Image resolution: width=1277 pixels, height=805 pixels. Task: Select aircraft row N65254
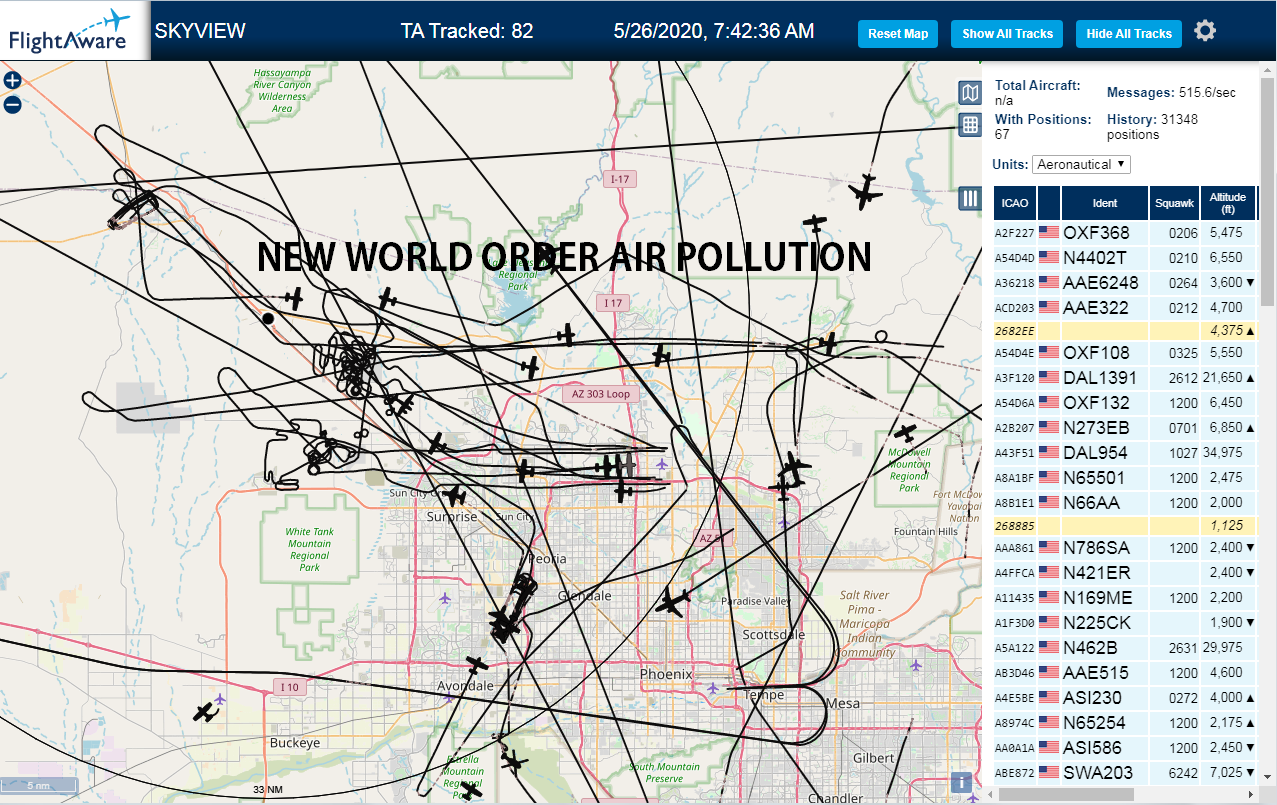(x=1124, y=723)
